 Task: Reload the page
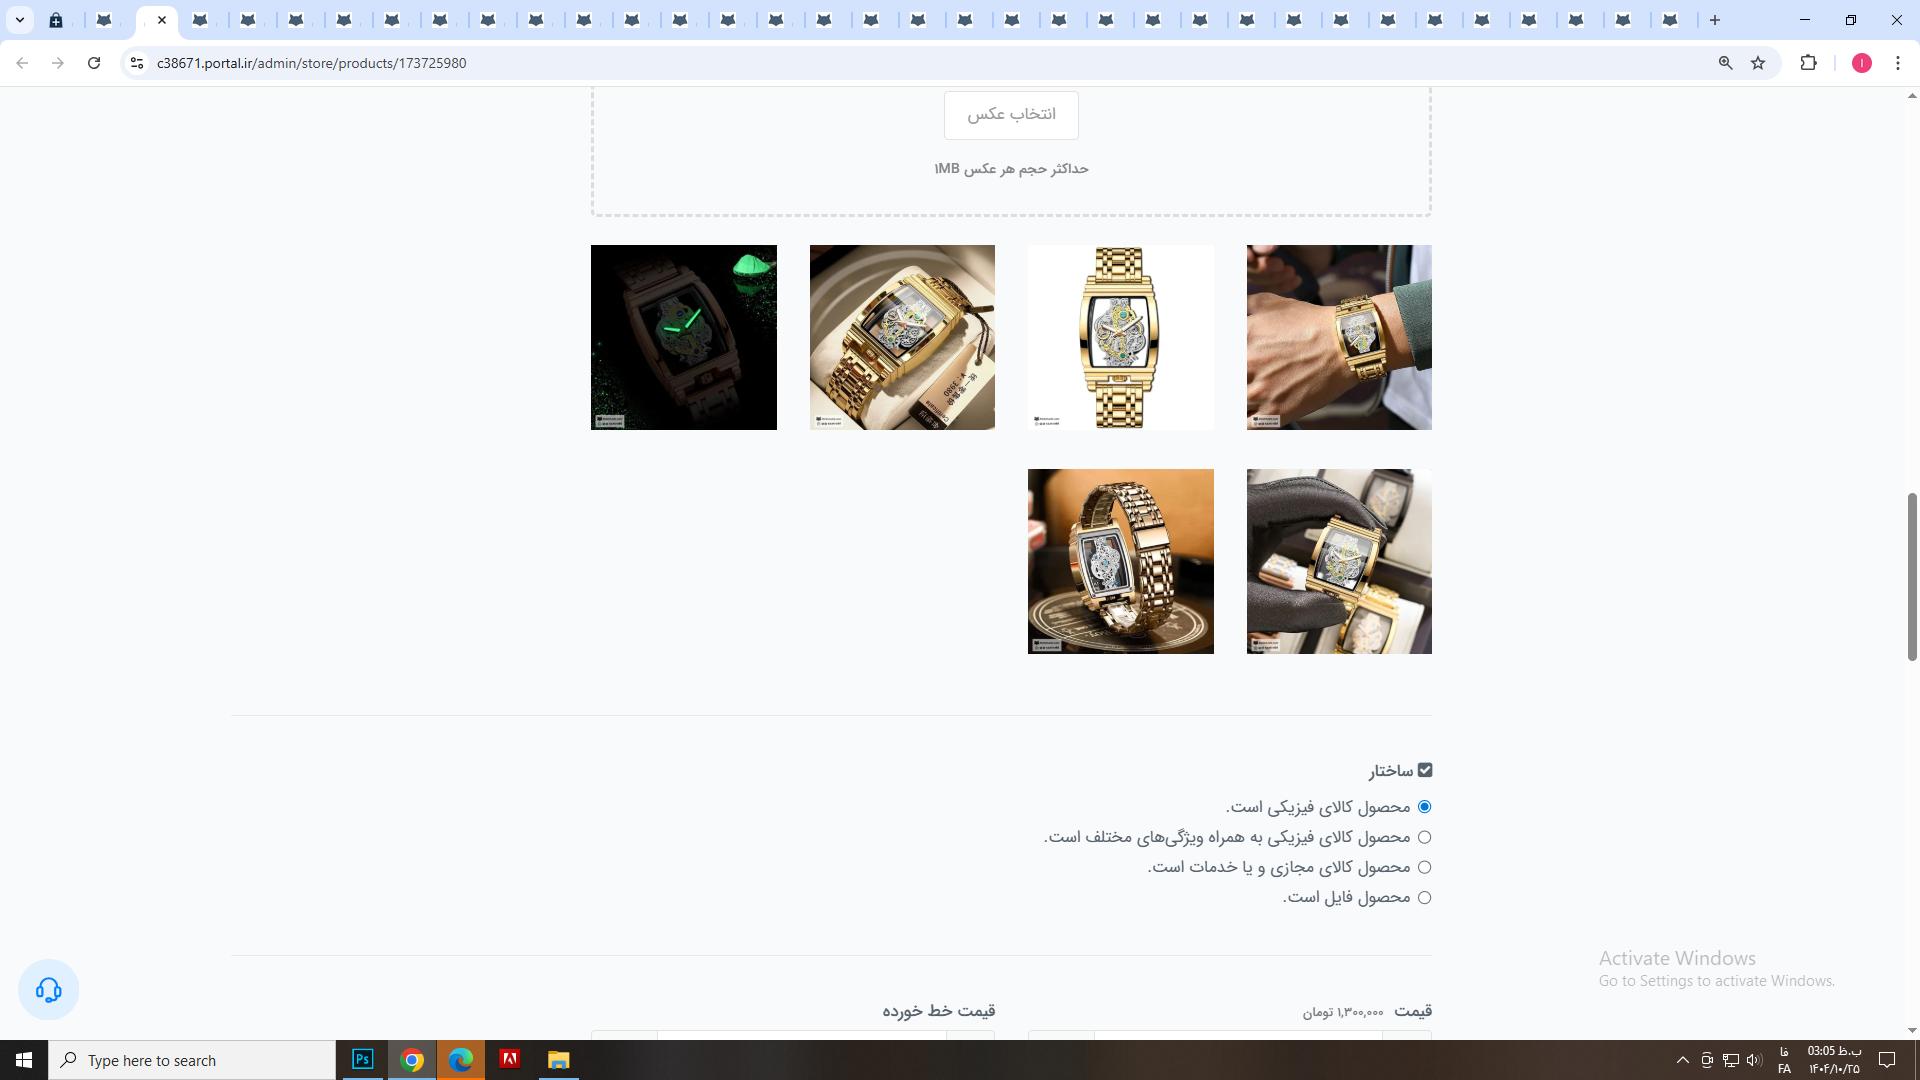[x=94, y=63]
